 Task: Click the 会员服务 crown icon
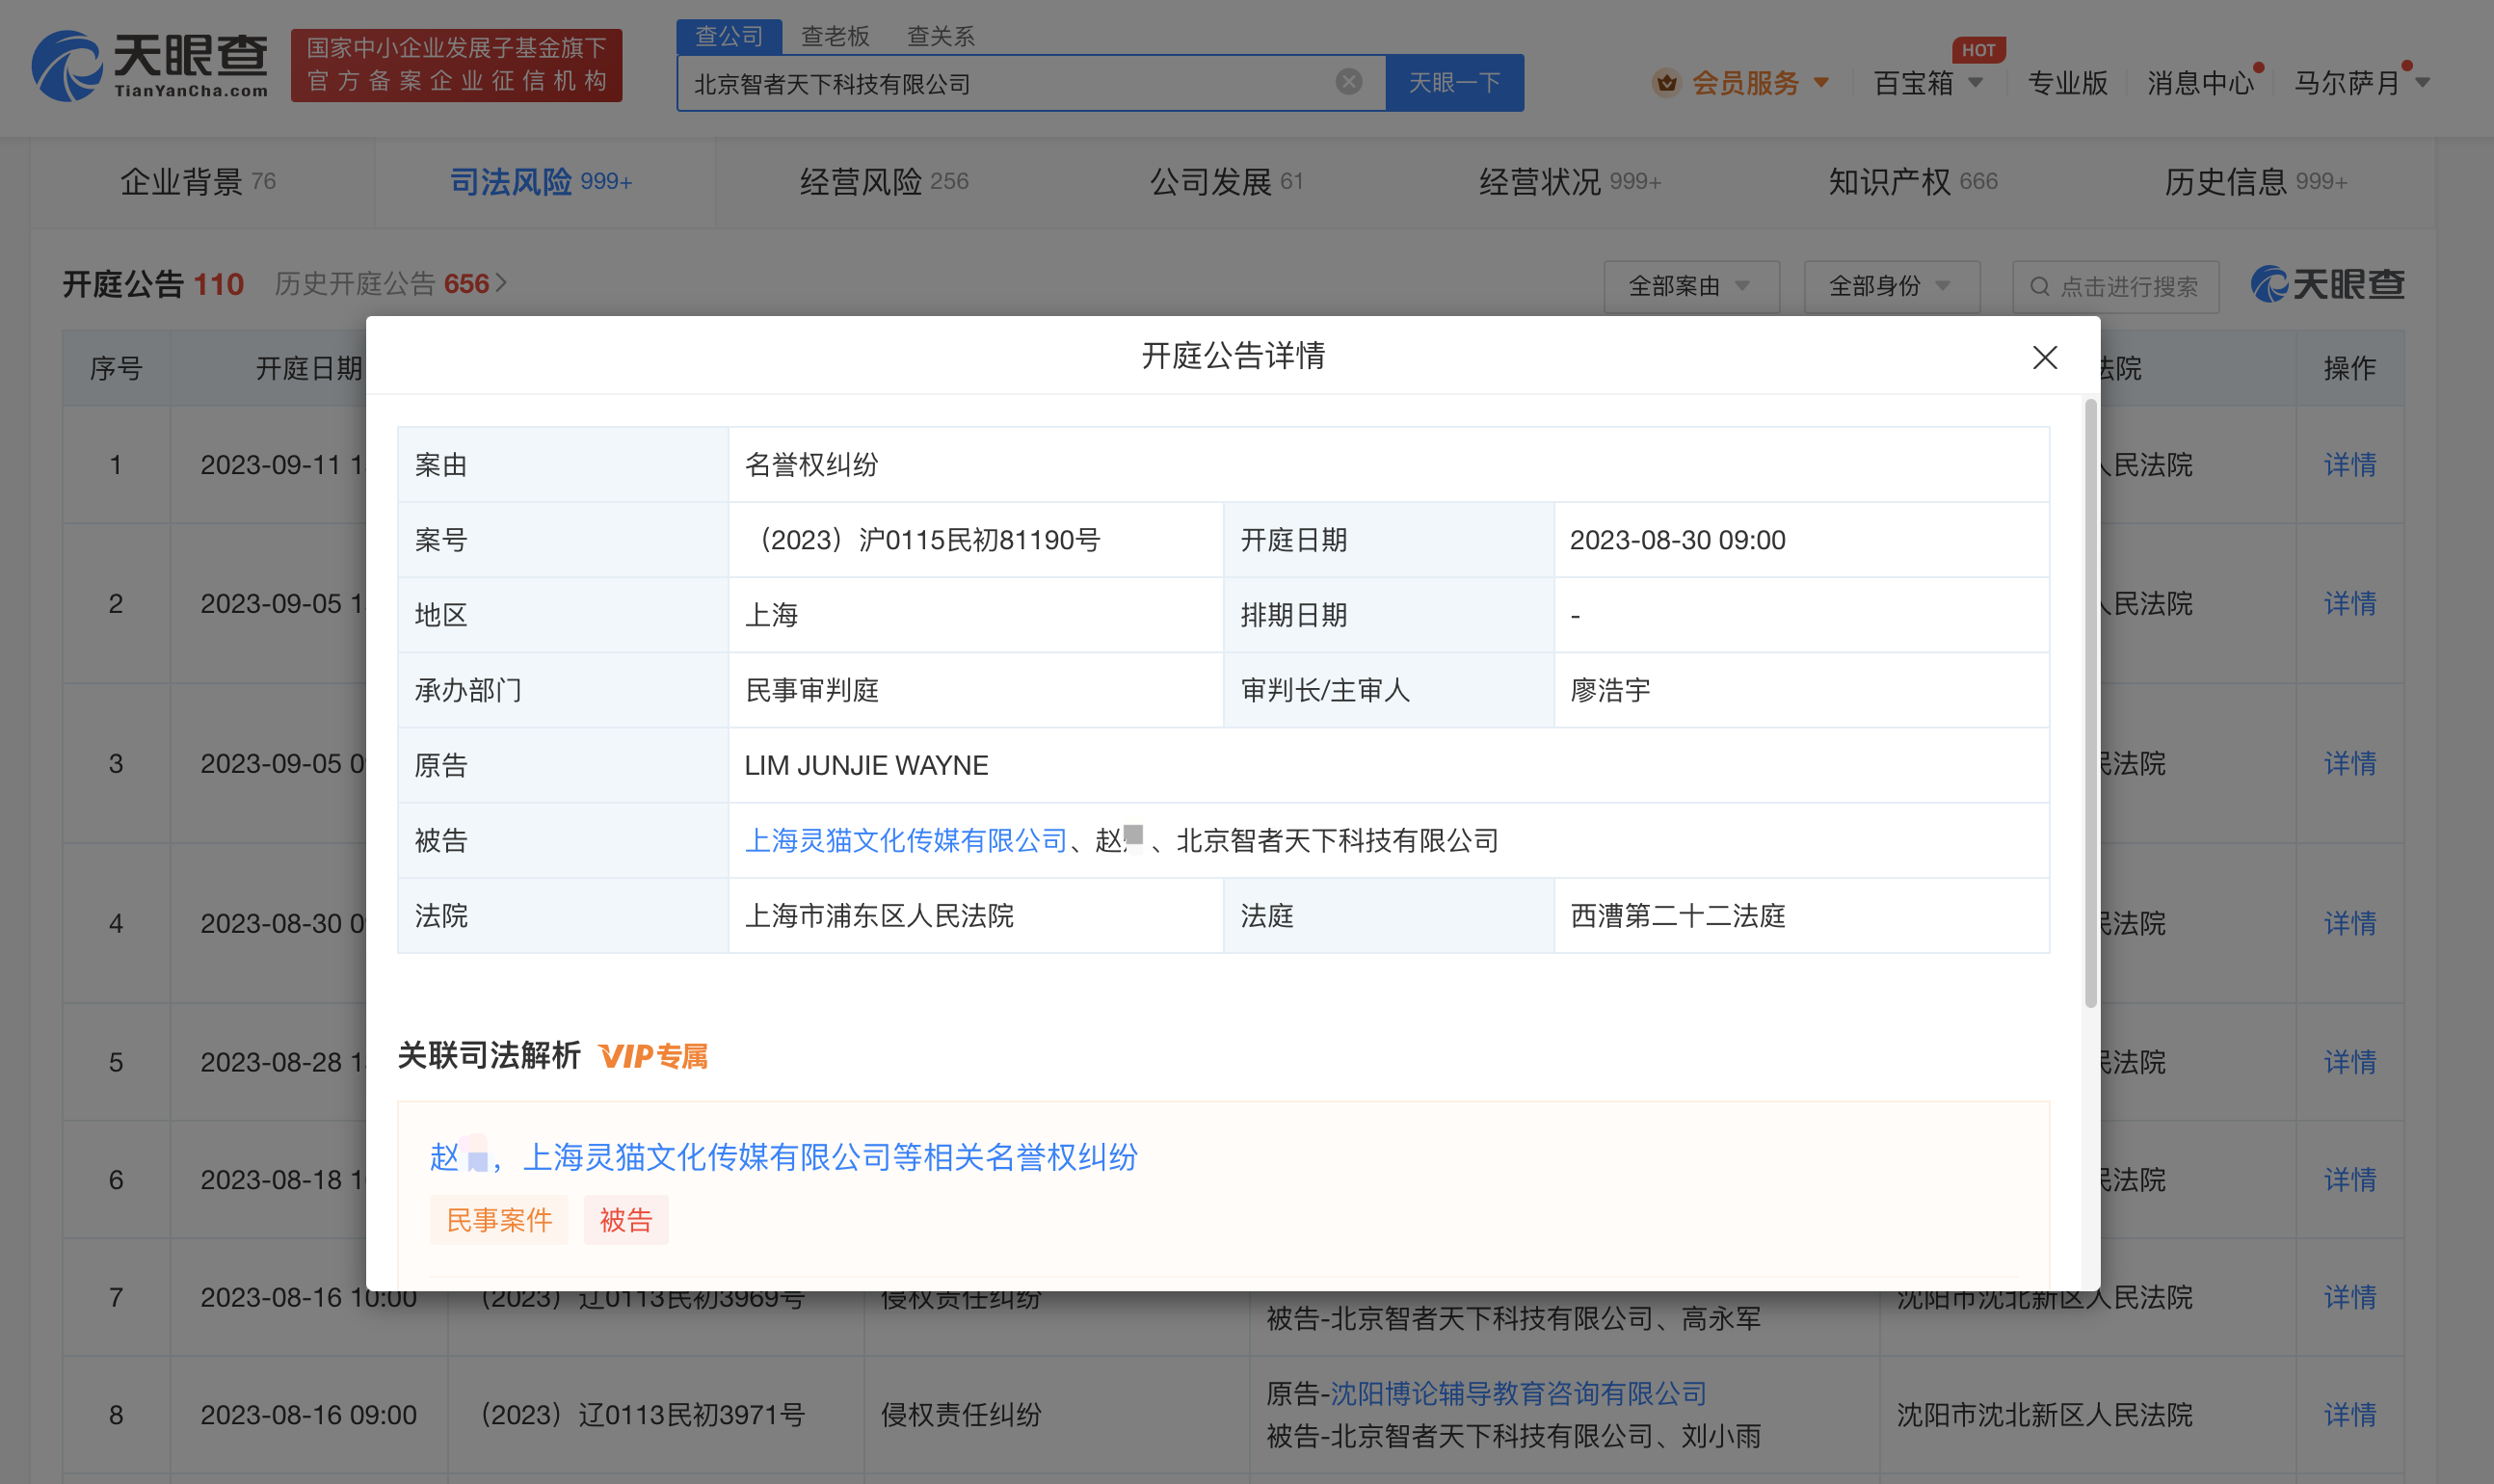pos(1666,82)
